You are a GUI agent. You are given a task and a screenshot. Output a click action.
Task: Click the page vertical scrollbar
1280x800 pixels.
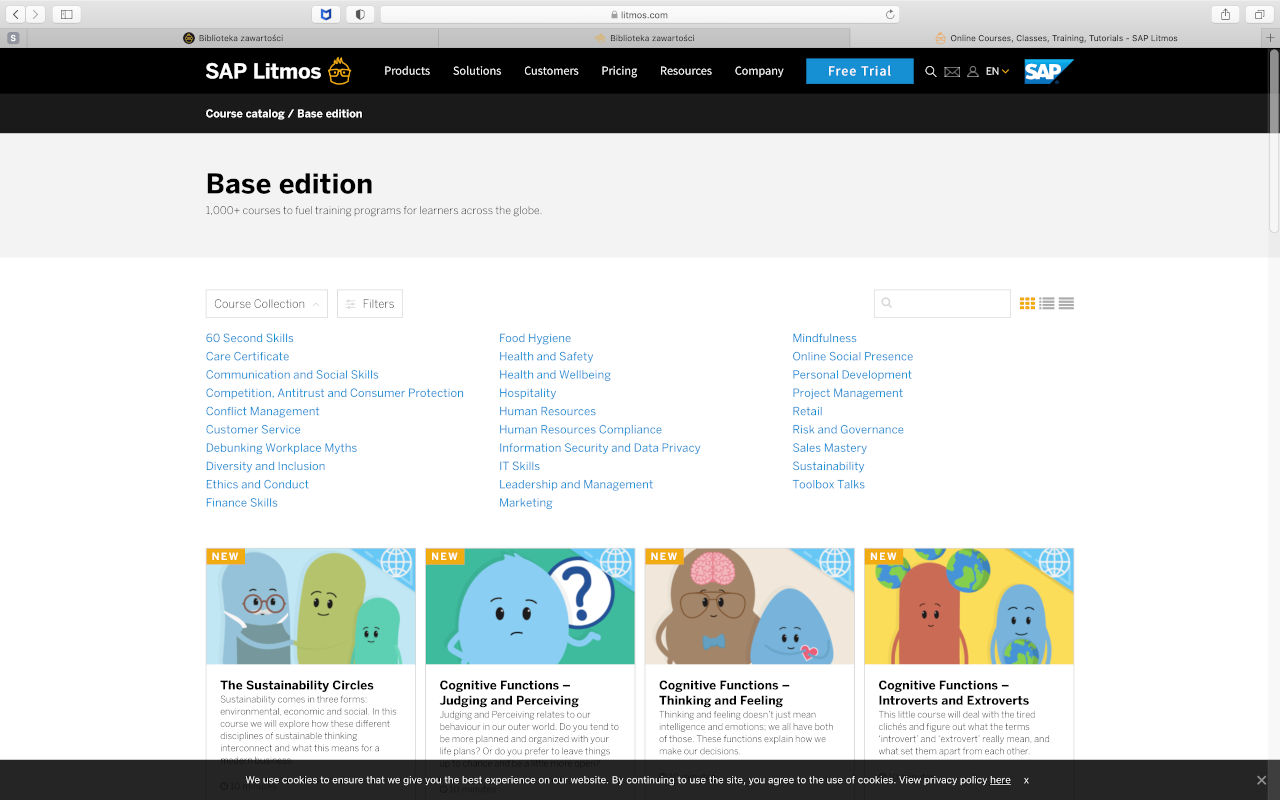click(1274, 140)
